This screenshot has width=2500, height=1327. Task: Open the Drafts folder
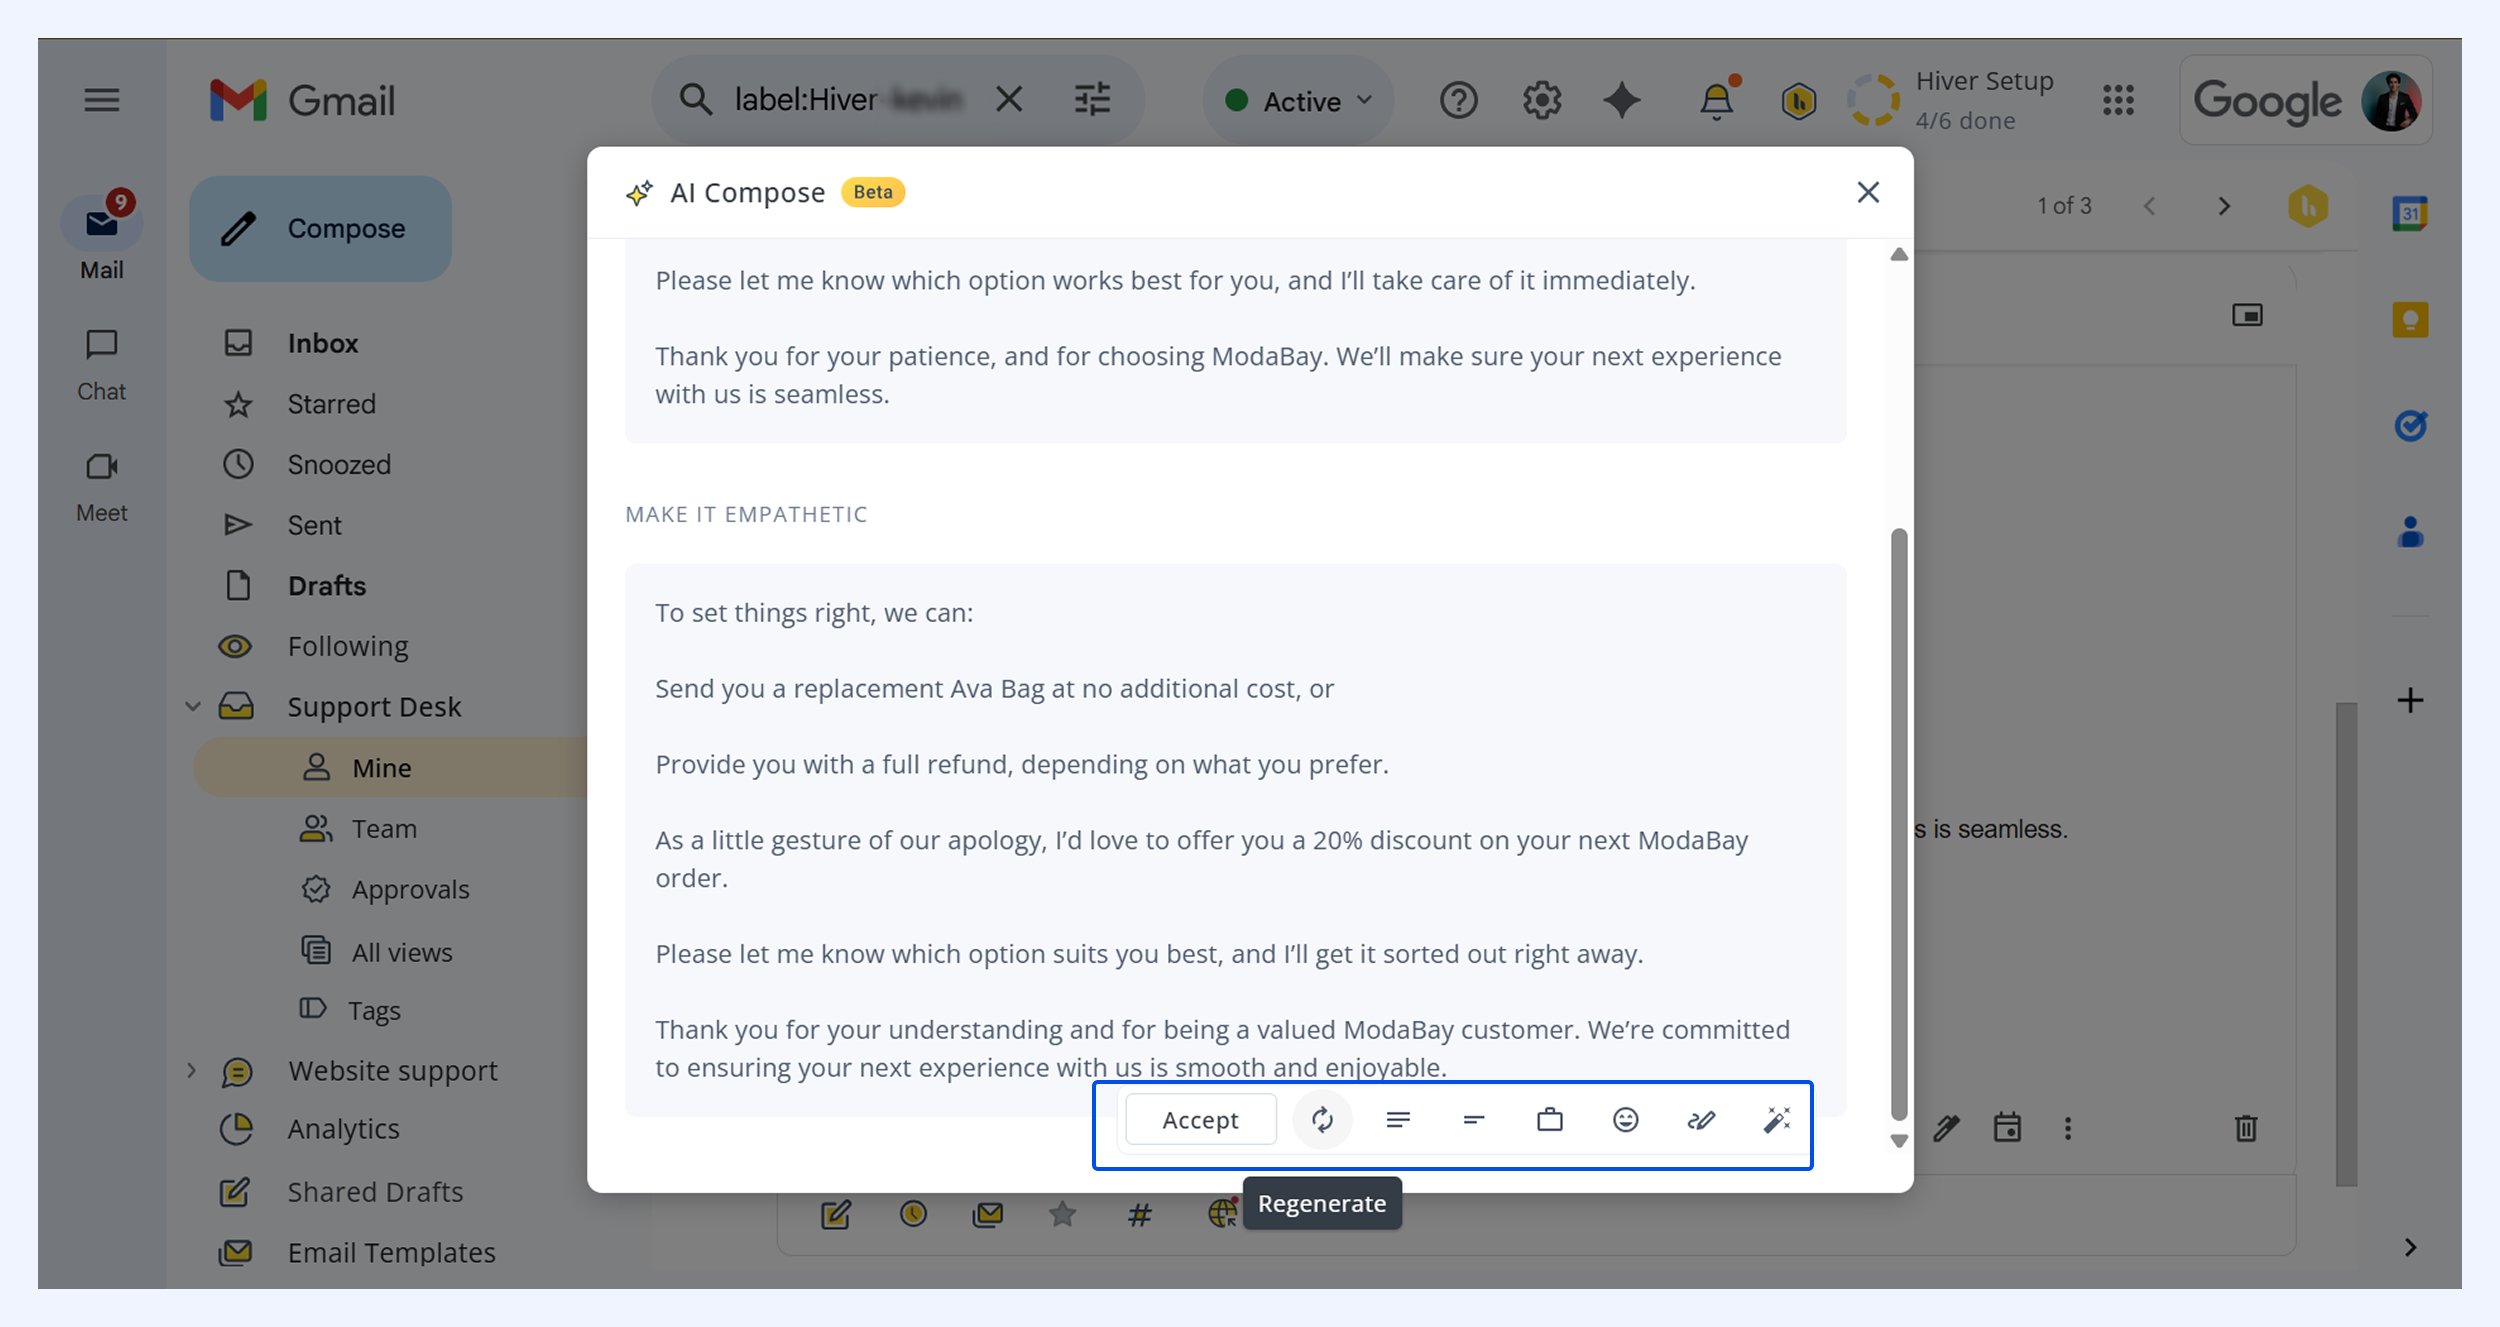[327, 586]
